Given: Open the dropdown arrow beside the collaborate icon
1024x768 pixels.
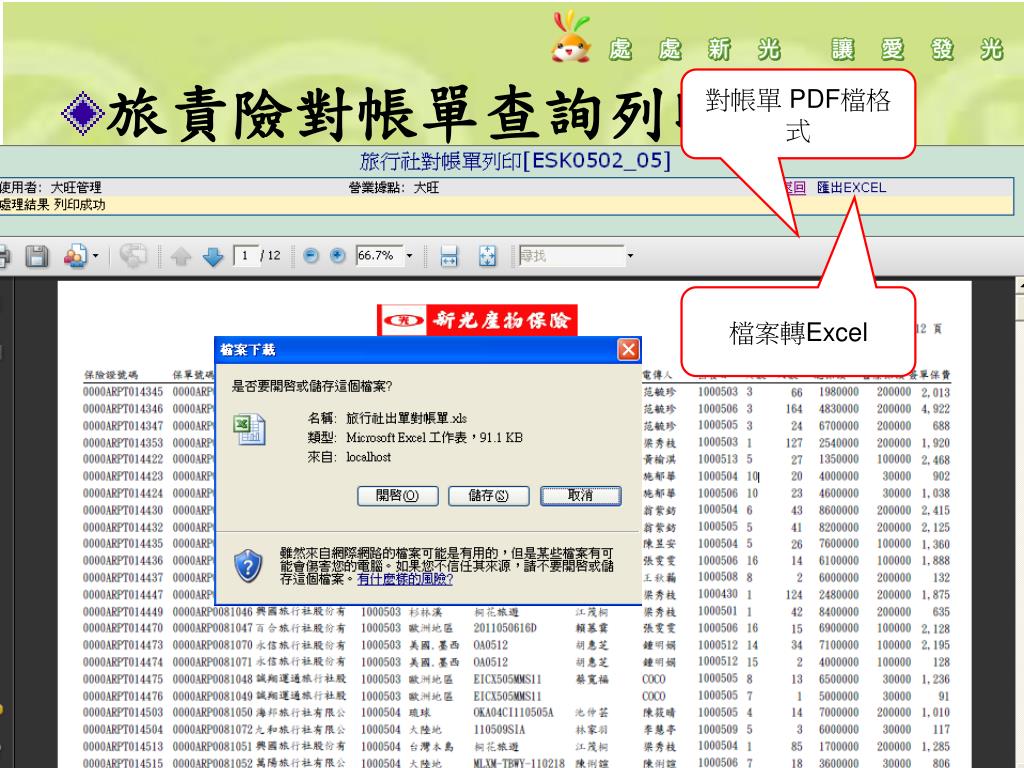Looking at the screenshot, I should click(x=96, y=256).
